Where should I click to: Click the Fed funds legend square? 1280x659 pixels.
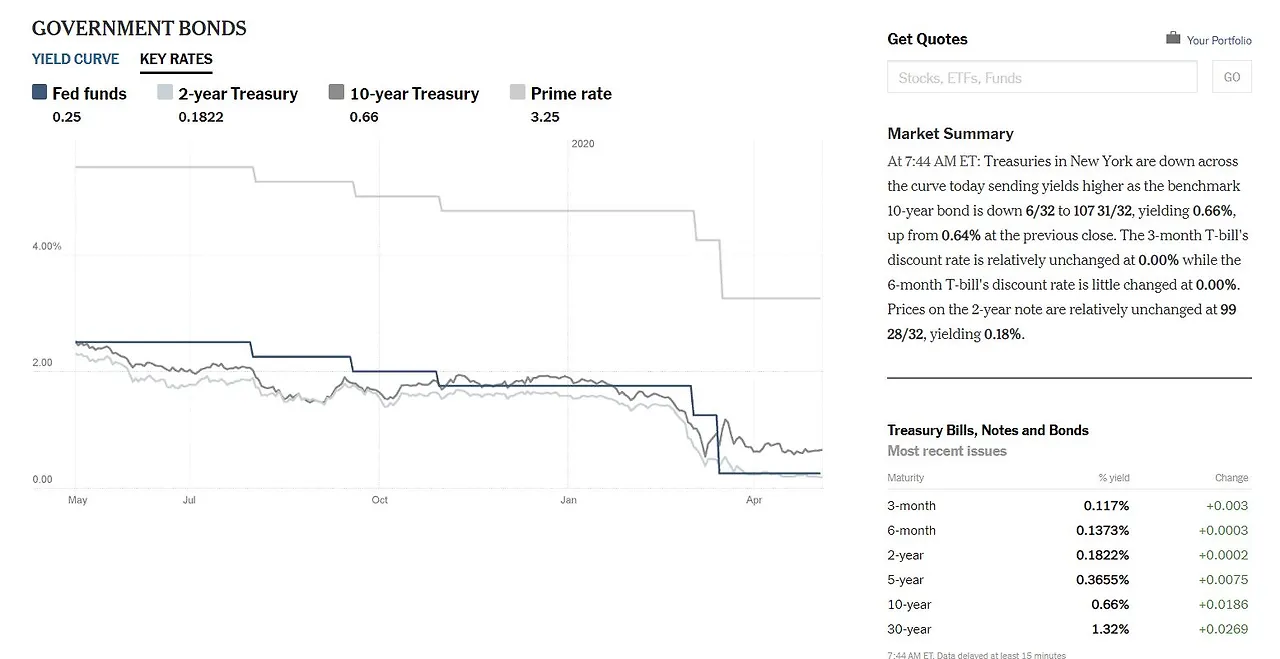38,92
